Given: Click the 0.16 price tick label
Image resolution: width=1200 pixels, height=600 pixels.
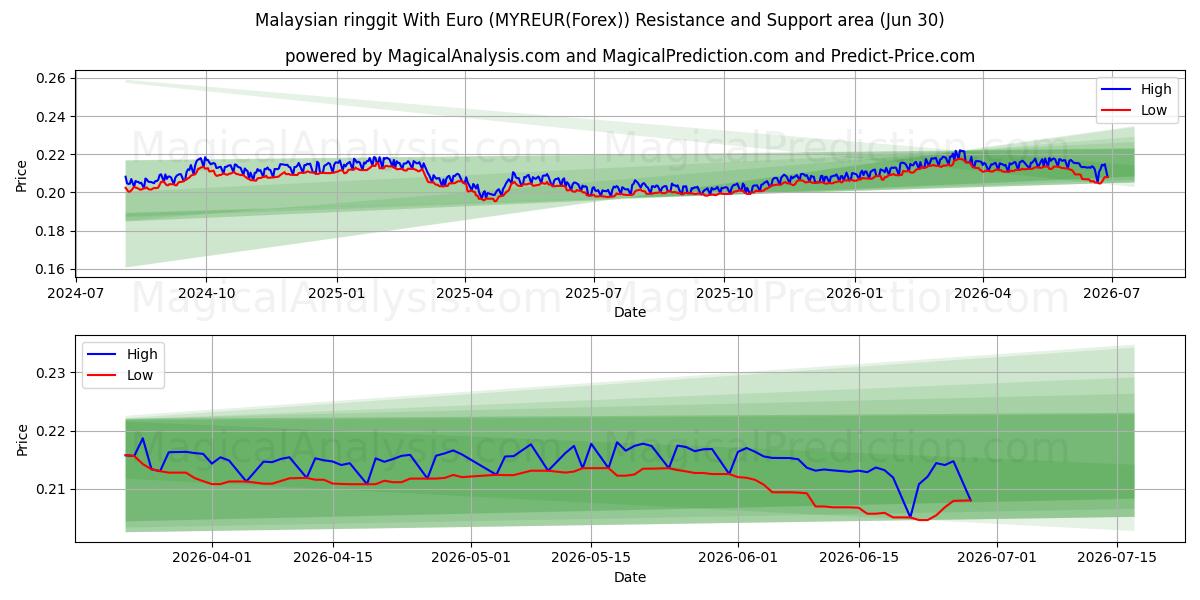Looking at the screenshot, I should click(x=51, y=269).
